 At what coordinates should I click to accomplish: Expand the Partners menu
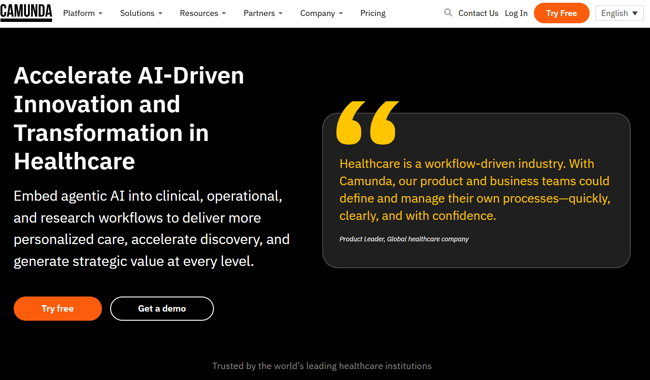[263, 13]
